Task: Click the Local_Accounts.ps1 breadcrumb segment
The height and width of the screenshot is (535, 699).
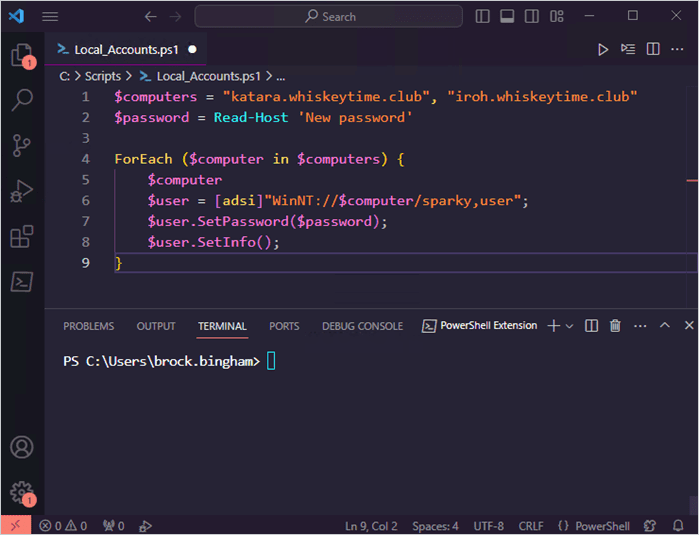Action: point(200,76)
